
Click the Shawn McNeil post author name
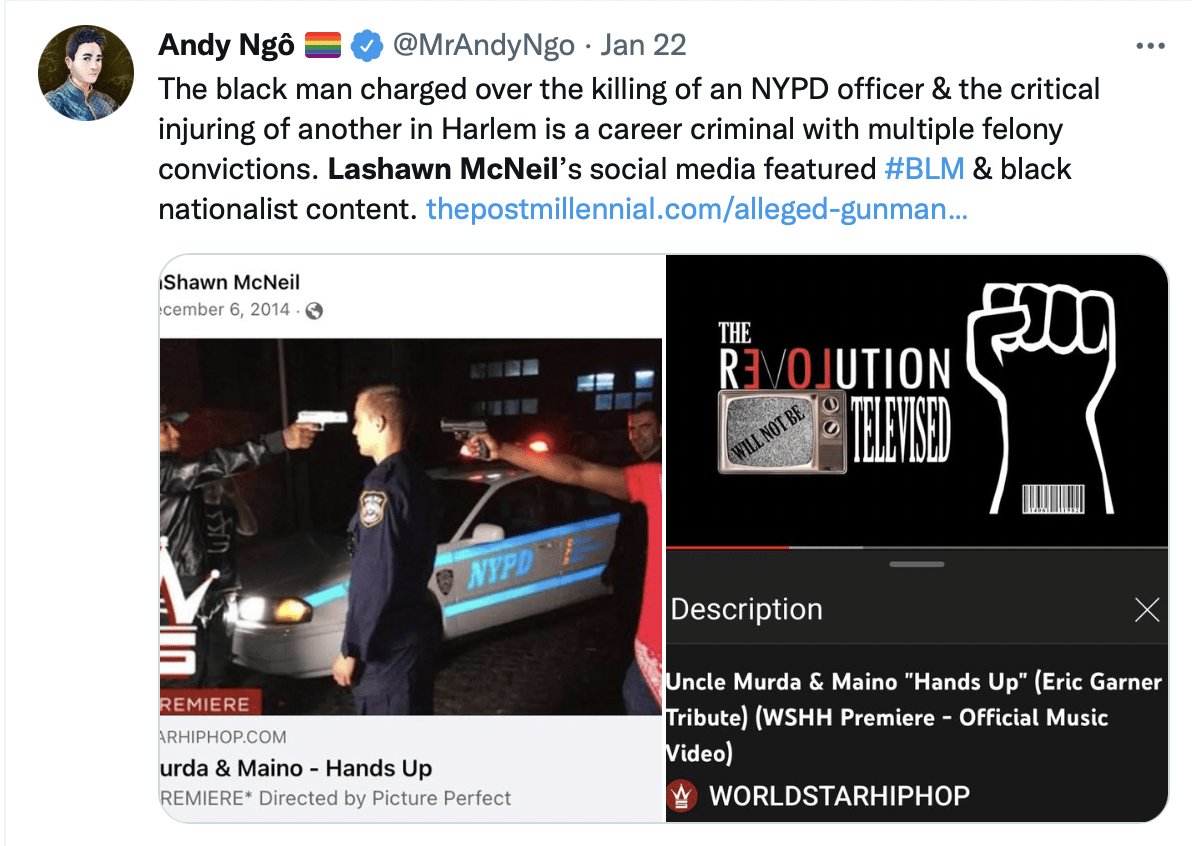230,282
